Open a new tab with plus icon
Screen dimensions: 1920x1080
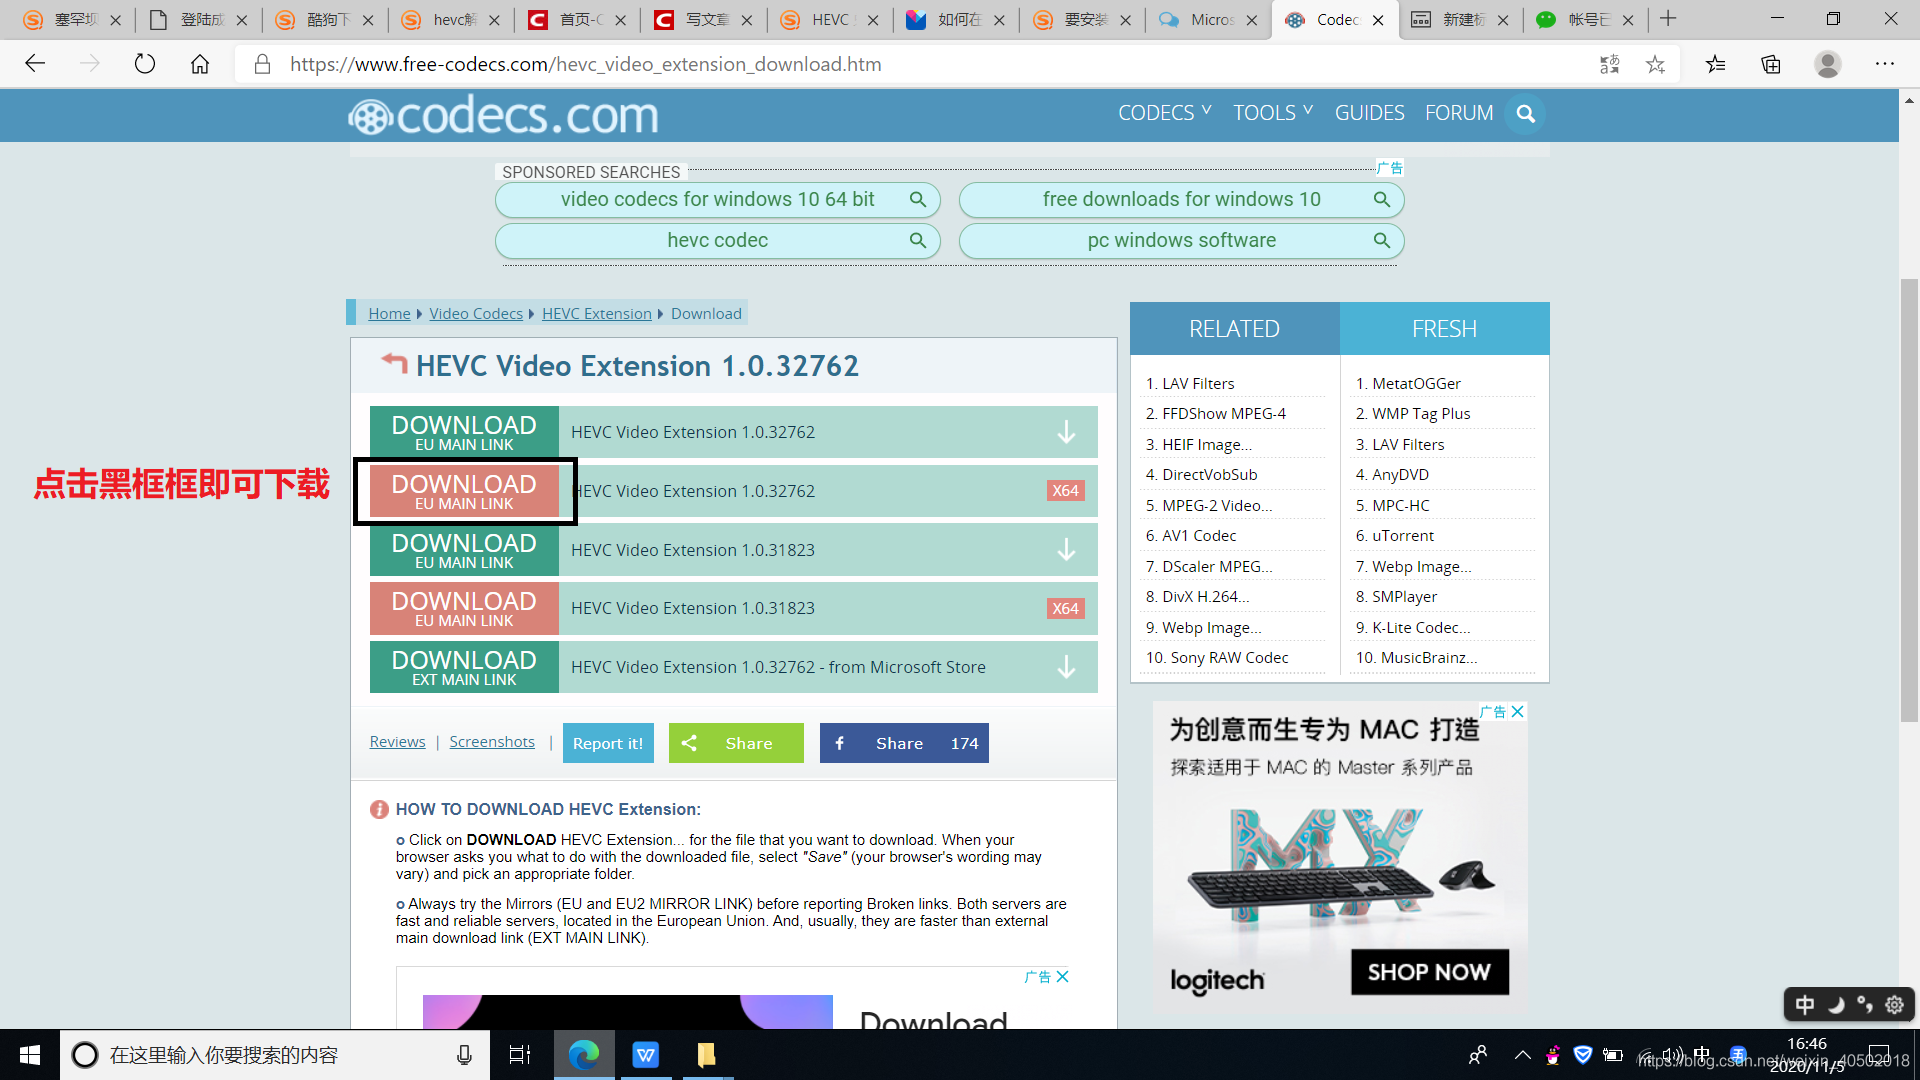coord(1668,19)
